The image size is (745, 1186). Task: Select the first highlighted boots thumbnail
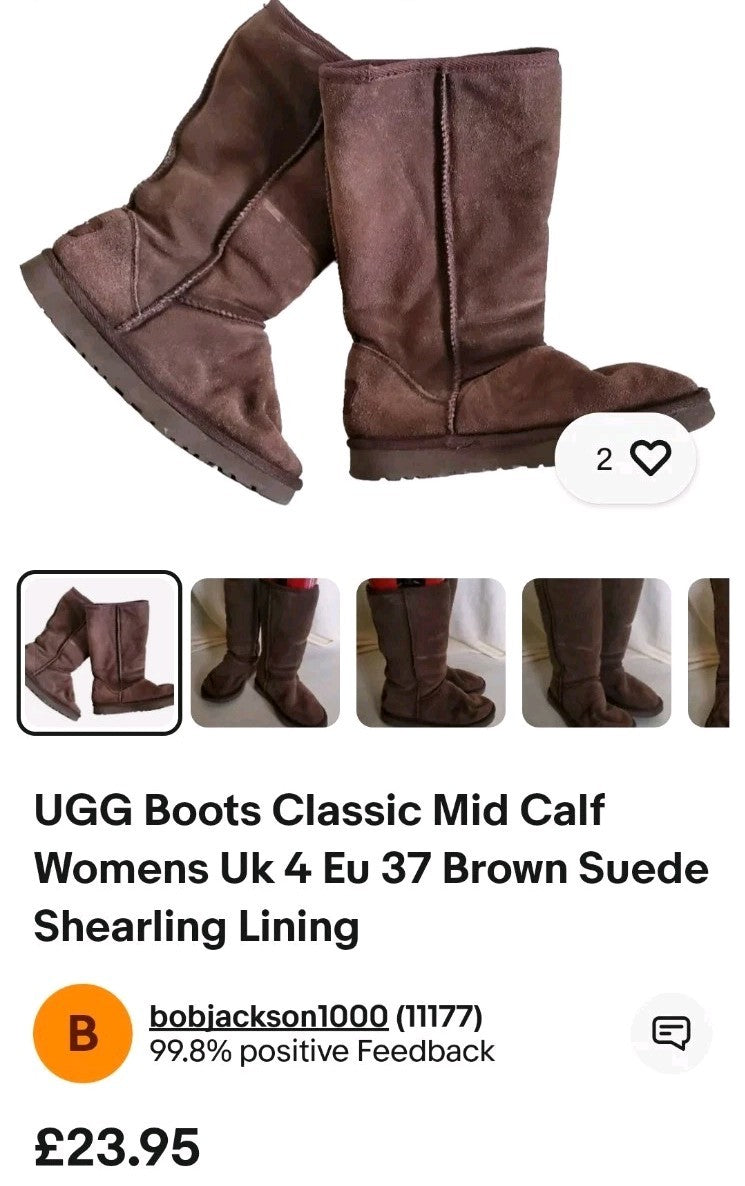99,653
